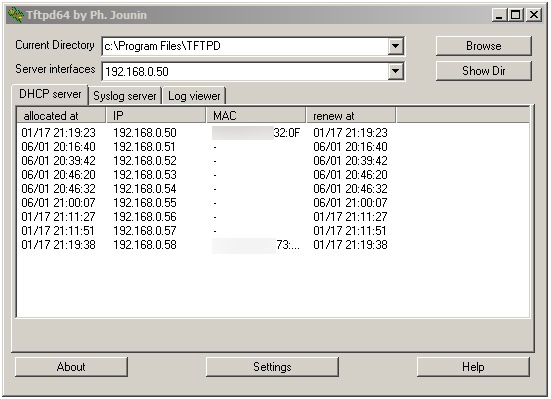Sort by the MAC column header
This screenshot has width=551, height=399.
[x=256, y=116]
